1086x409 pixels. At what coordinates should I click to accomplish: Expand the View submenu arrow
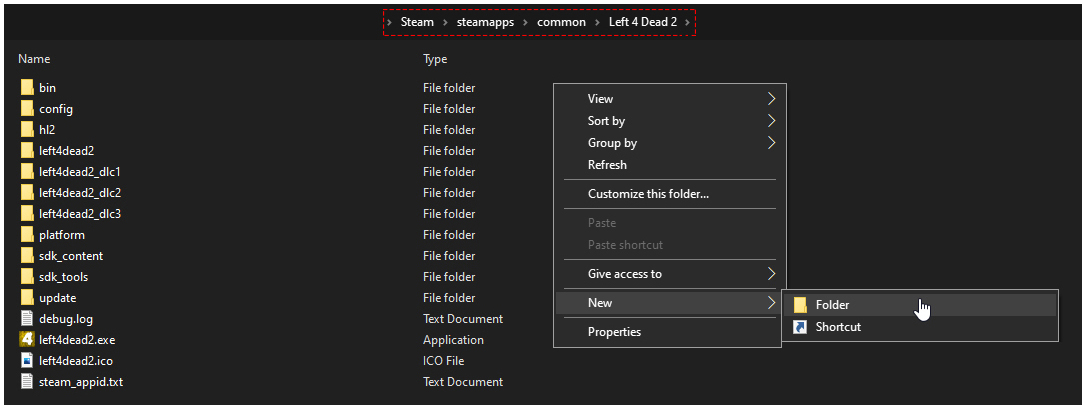(771, 99)
